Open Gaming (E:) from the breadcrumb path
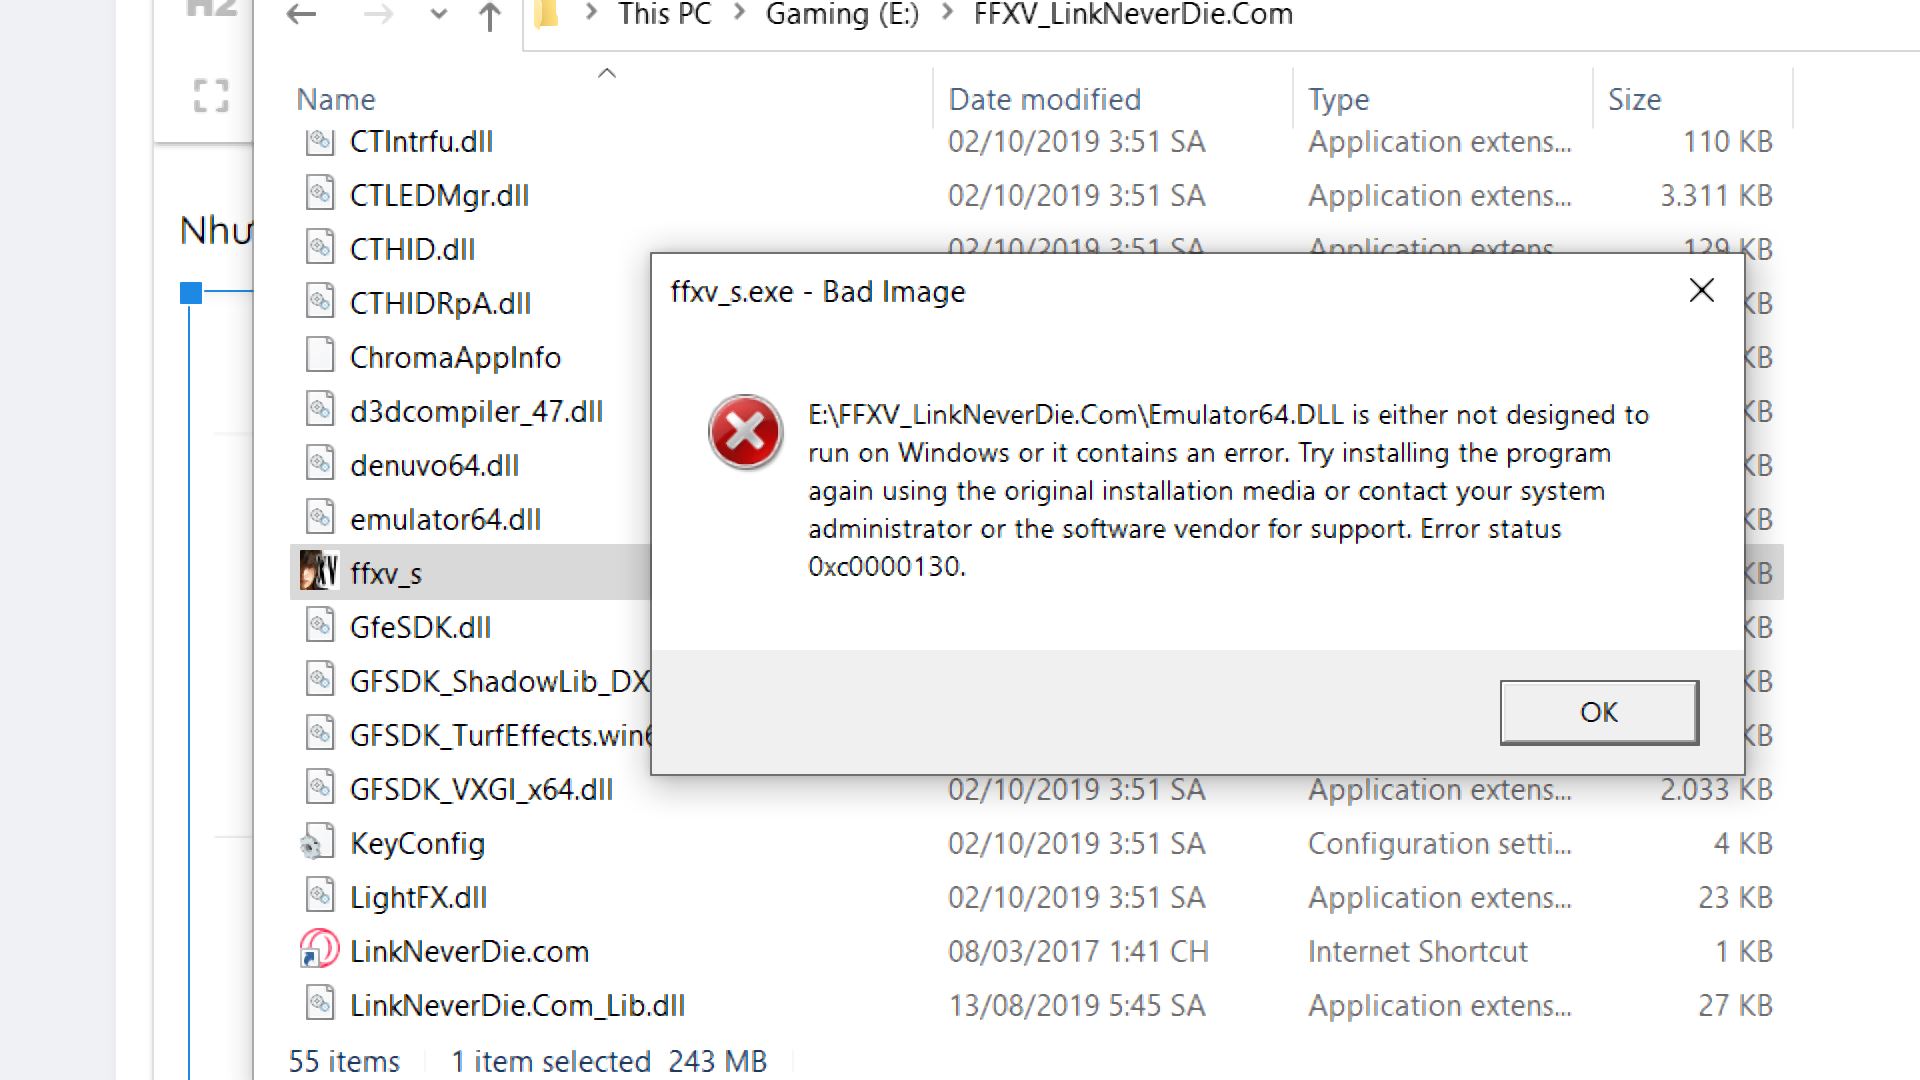This screenshot has width=1920, height=1080. click(841, 15)
